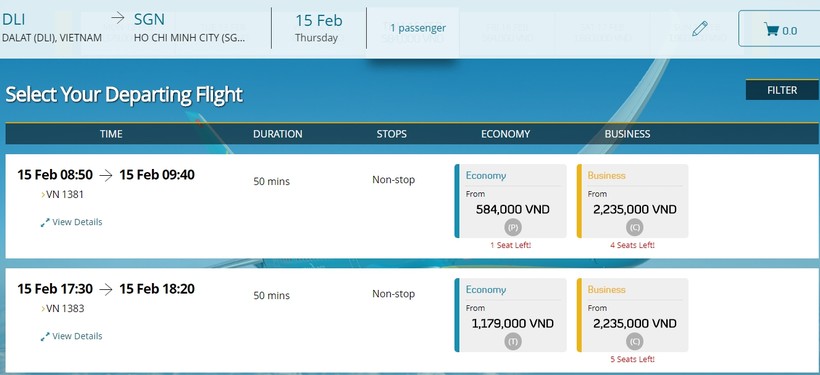The image size is (820, 375).
Task: Select Business fare on 17:30 flight
Action: pyautogui.click(x=632, y=315)
